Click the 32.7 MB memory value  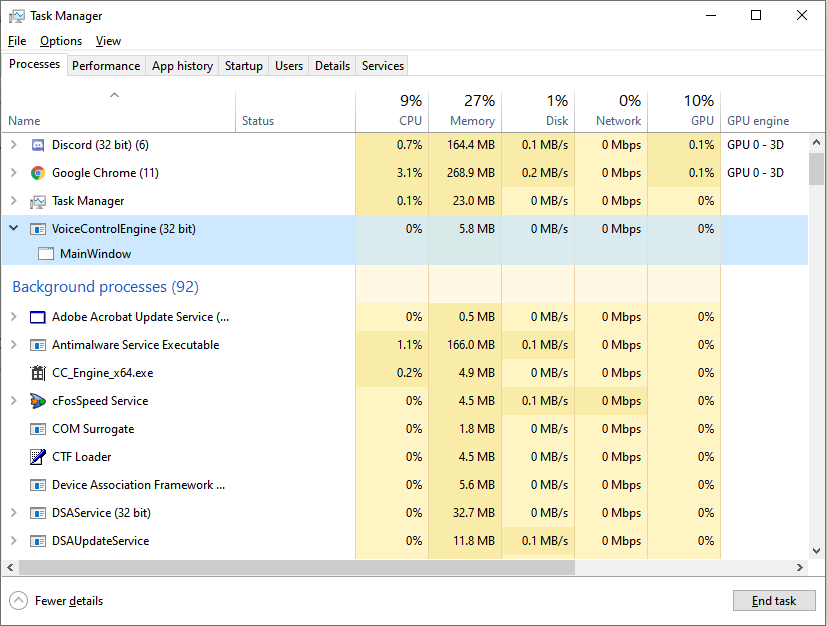(x=474, y=513)
